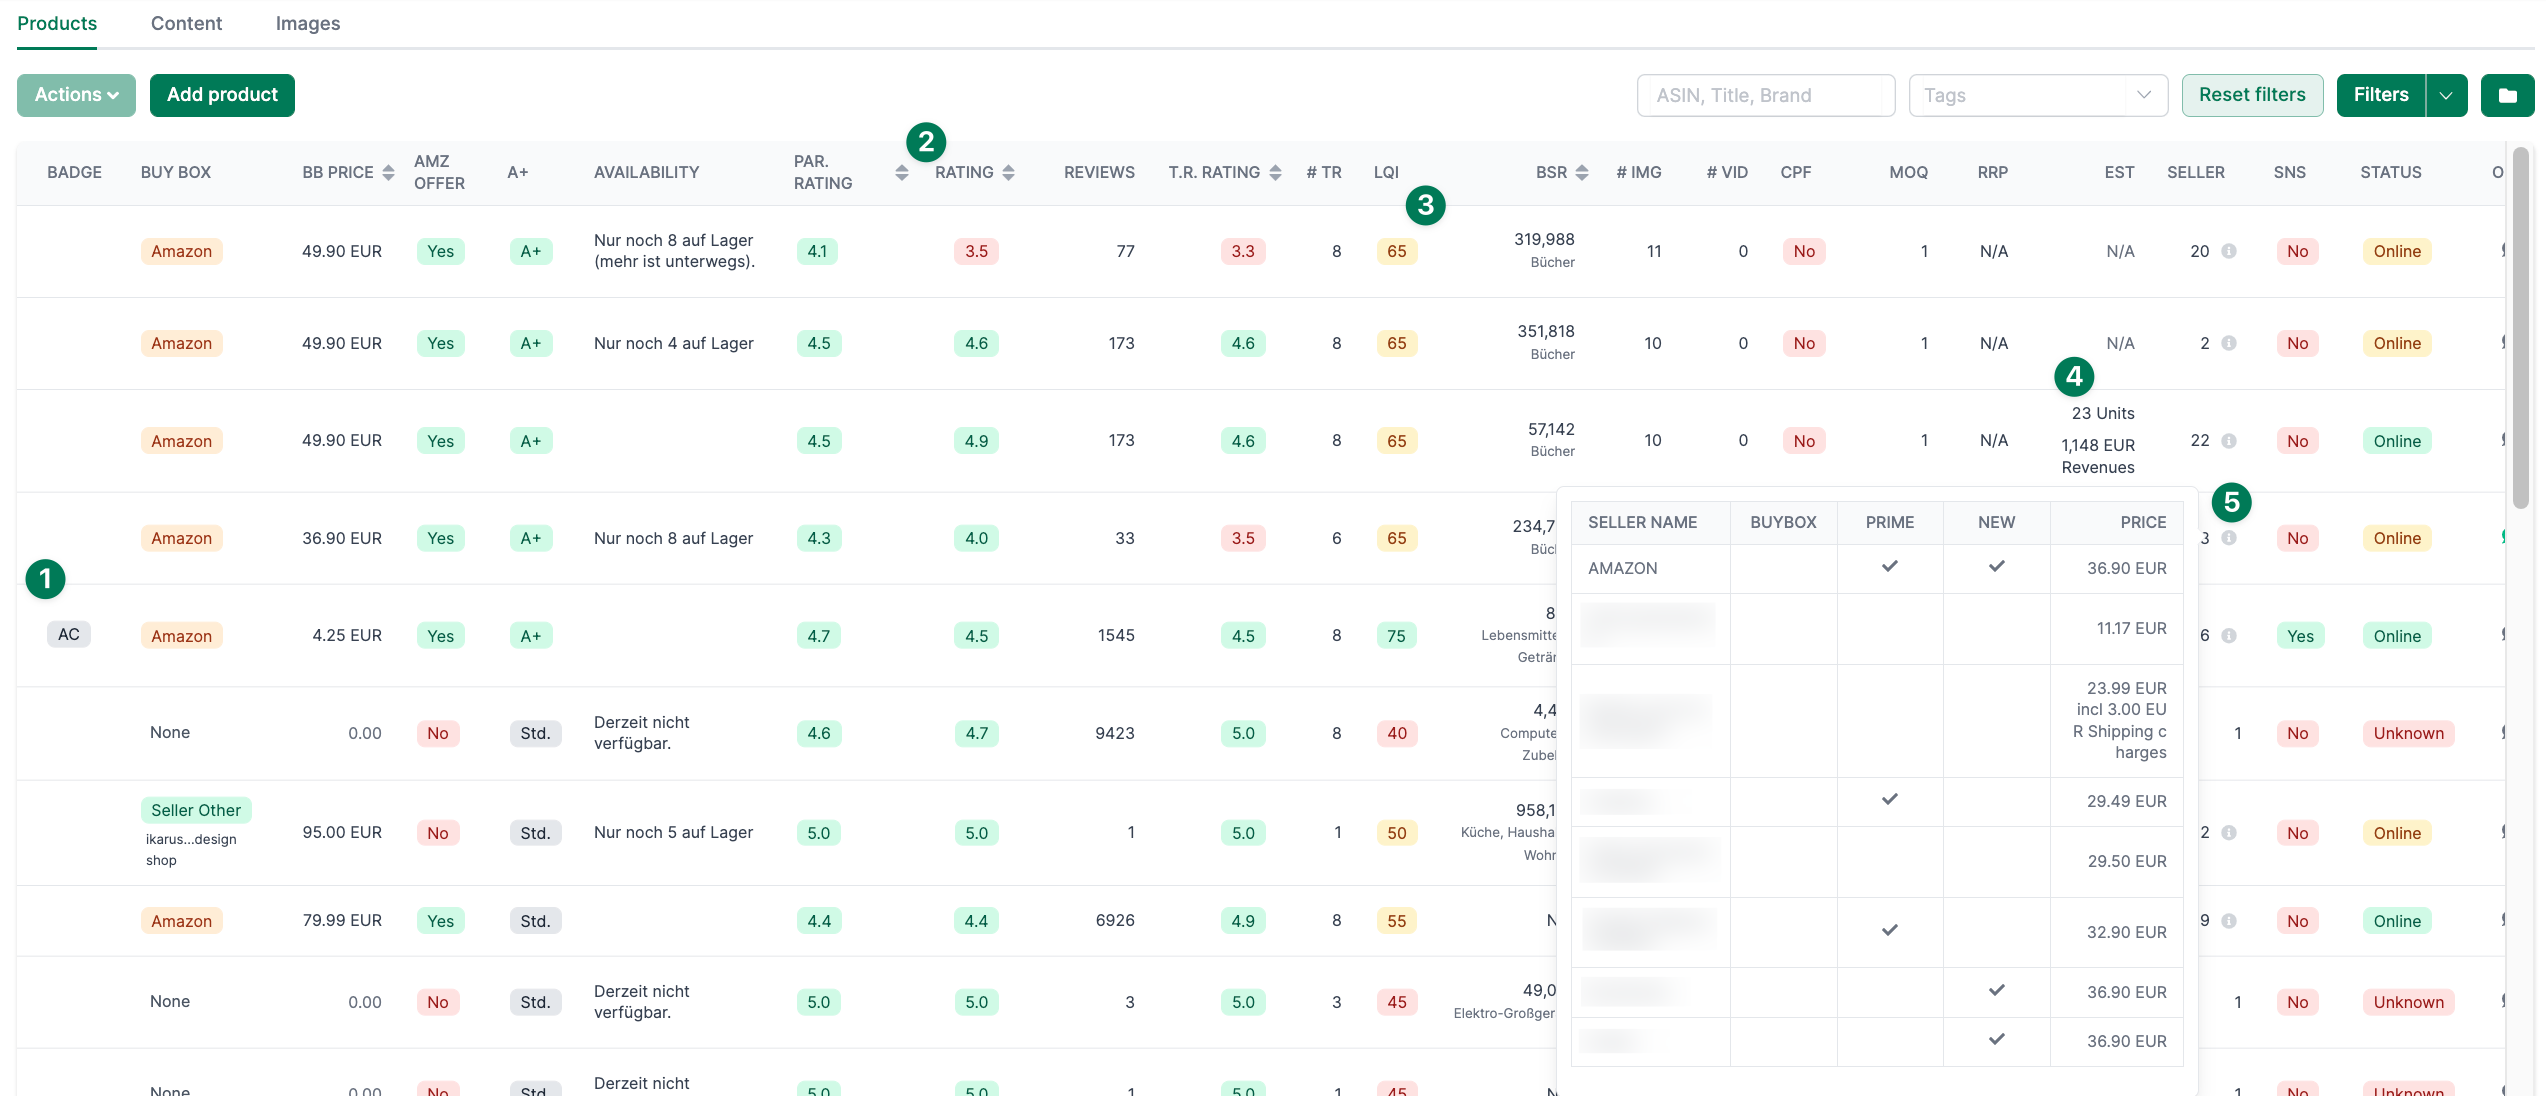Sort by RATING column arrows
Image resolution: width=2546 pixels, height=1096 pixels.
(x=1008, y=172)
